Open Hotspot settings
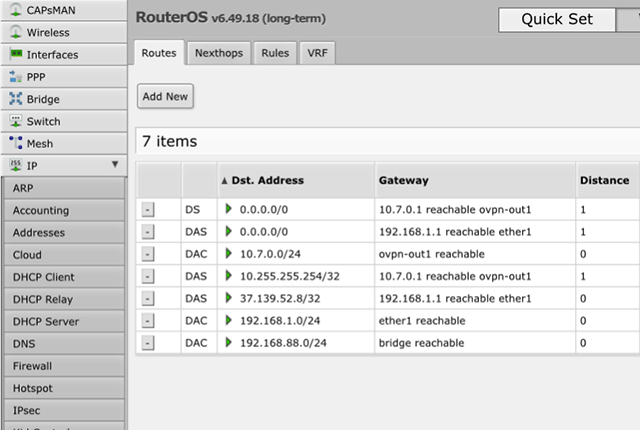 [x=64, y=388]
